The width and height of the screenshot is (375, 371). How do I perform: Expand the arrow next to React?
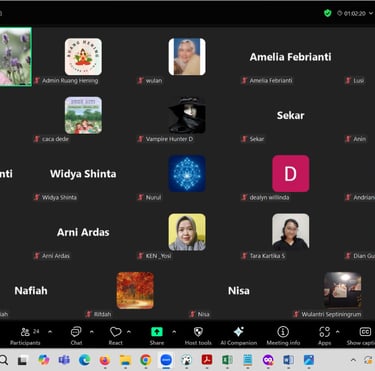coord(129,332)
